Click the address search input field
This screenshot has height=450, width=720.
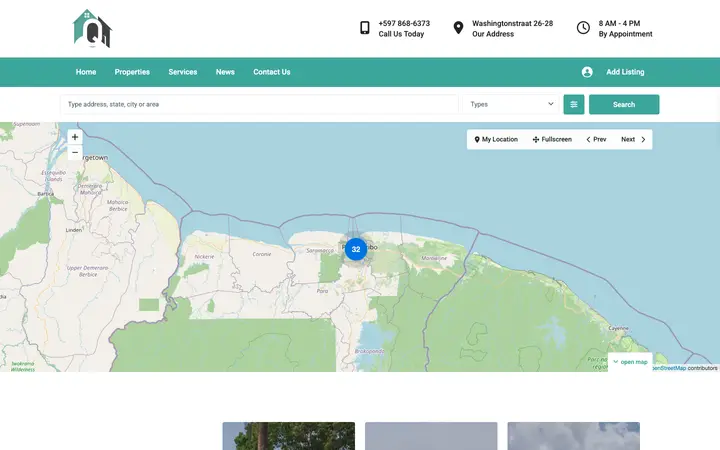[x=259, y=105]
